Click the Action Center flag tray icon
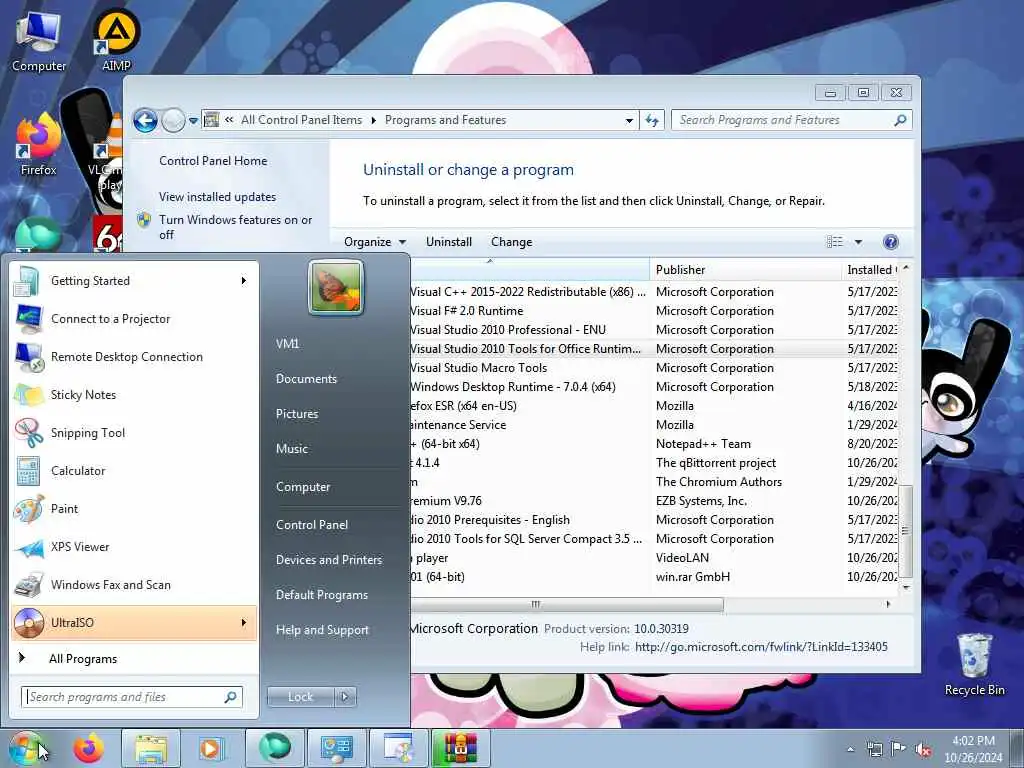The width and height of the screenshot is (1024, 768). click(899, 749)
